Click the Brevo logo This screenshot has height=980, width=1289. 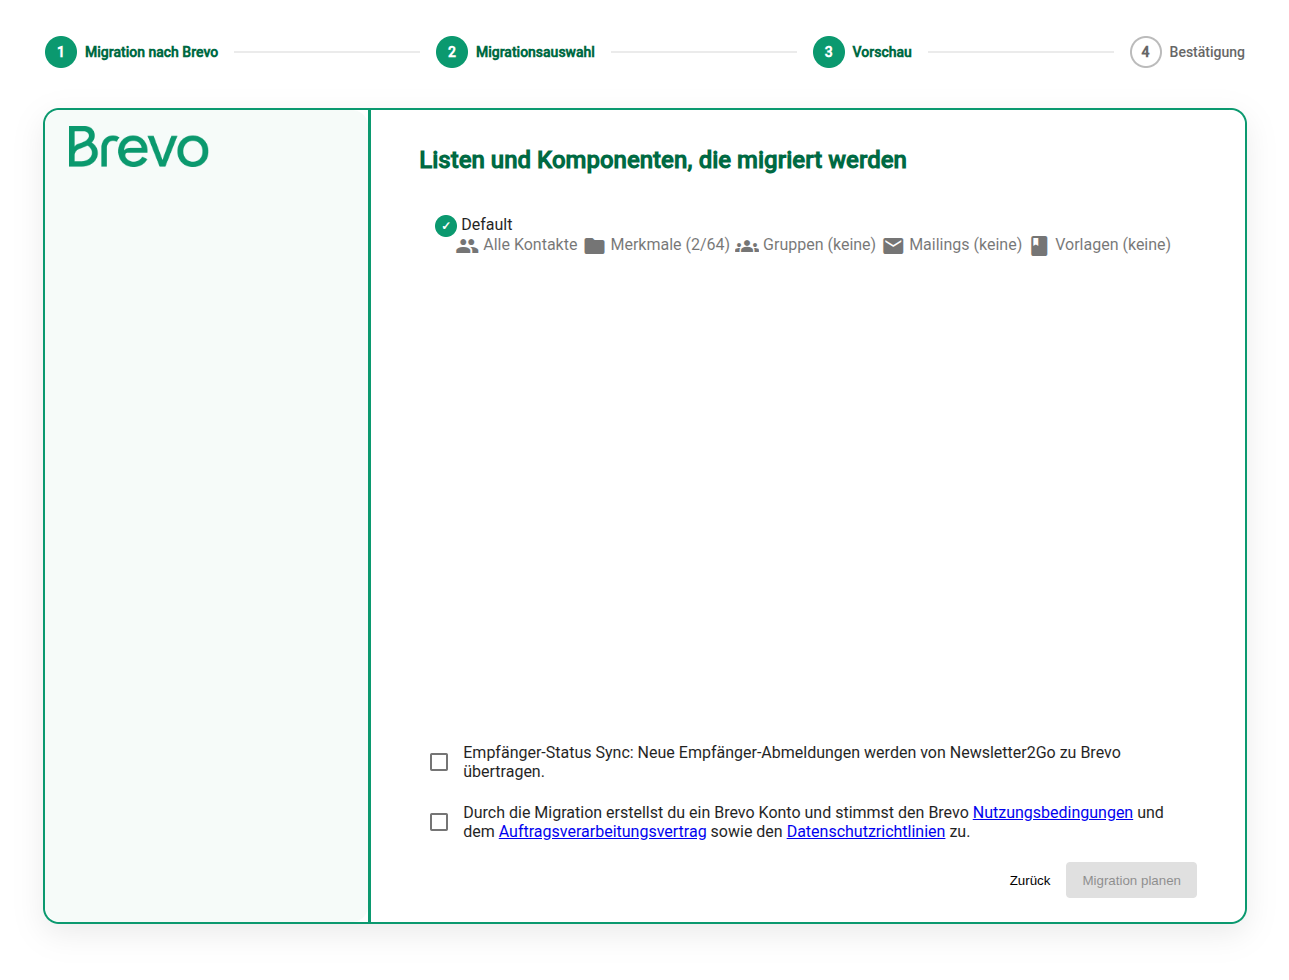point(138,147)
